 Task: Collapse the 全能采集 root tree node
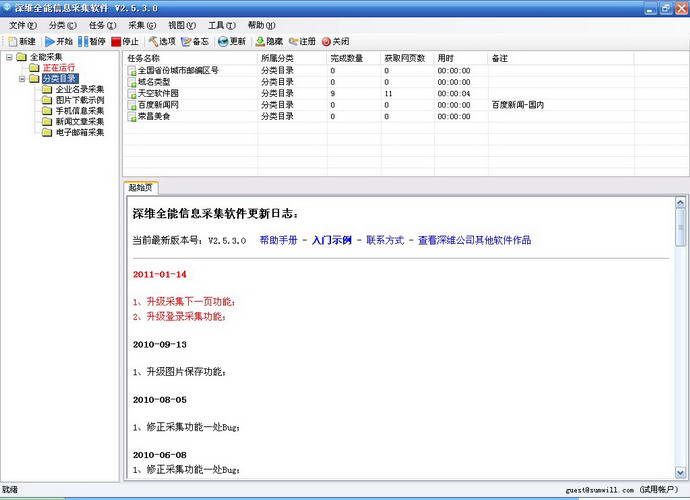(9, 57)
